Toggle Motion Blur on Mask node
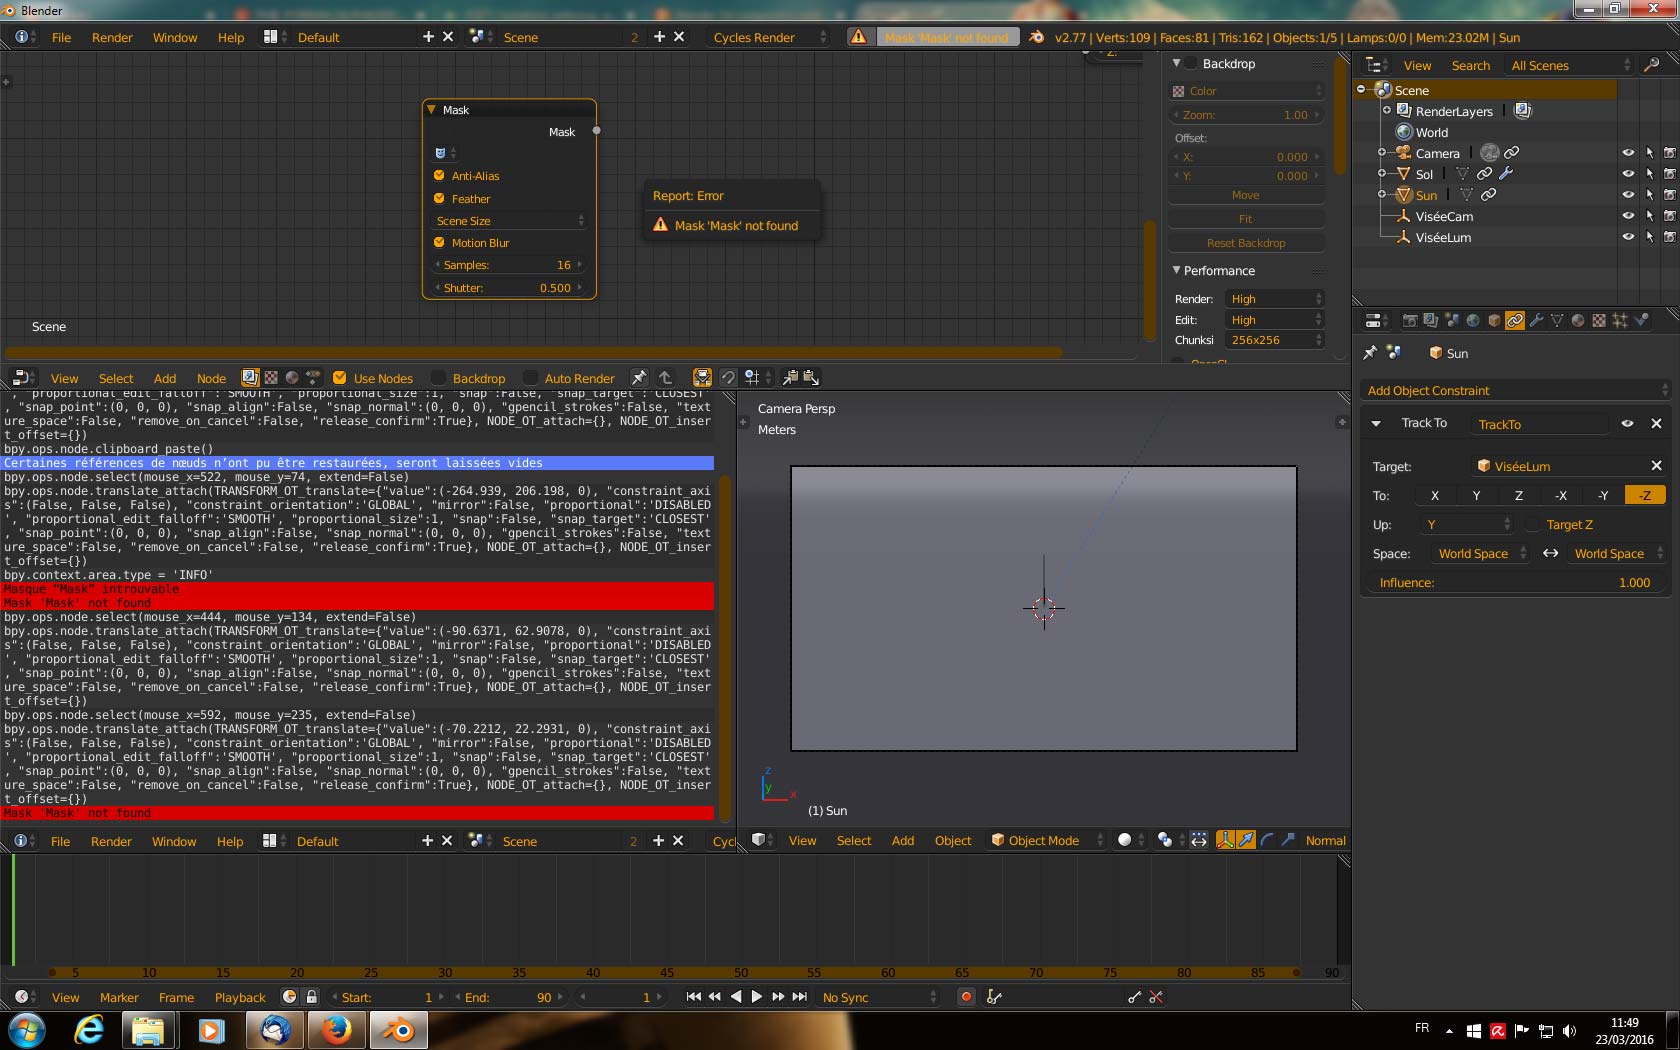Image resolution: width=1680 pixels, height=1050 pixels. tap(439, 242)
